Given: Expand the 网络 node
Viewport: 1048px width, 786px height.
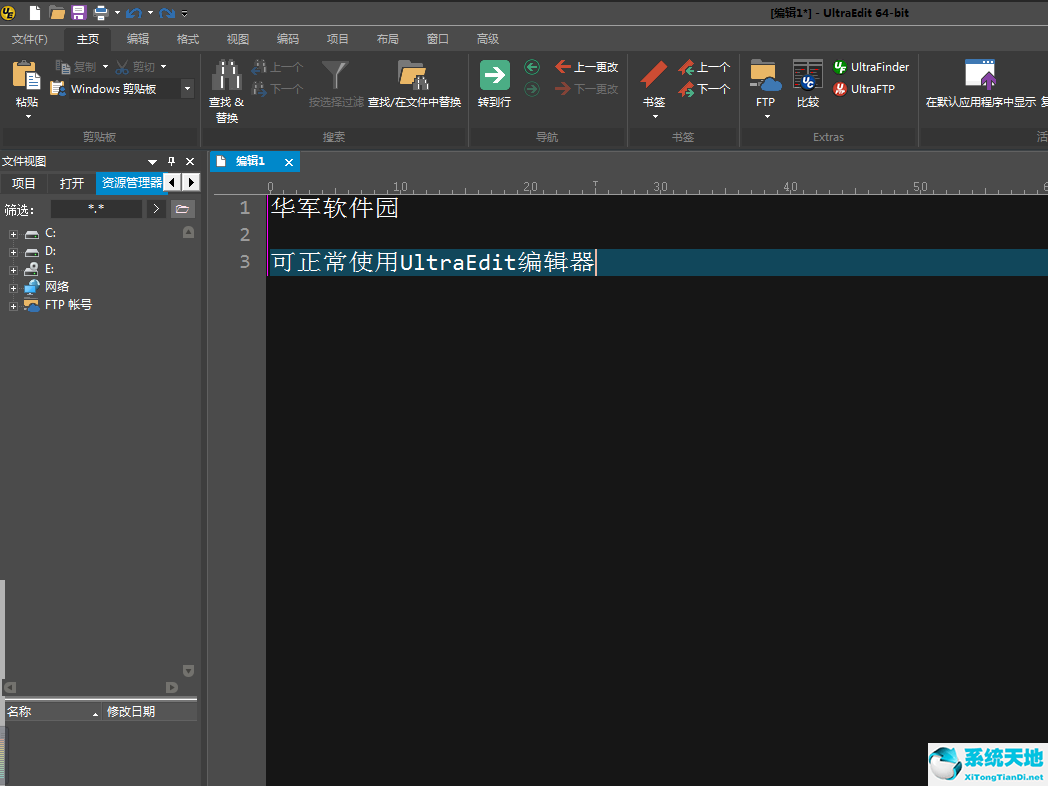Looking at the screenshot, I should tap(13, 288).
